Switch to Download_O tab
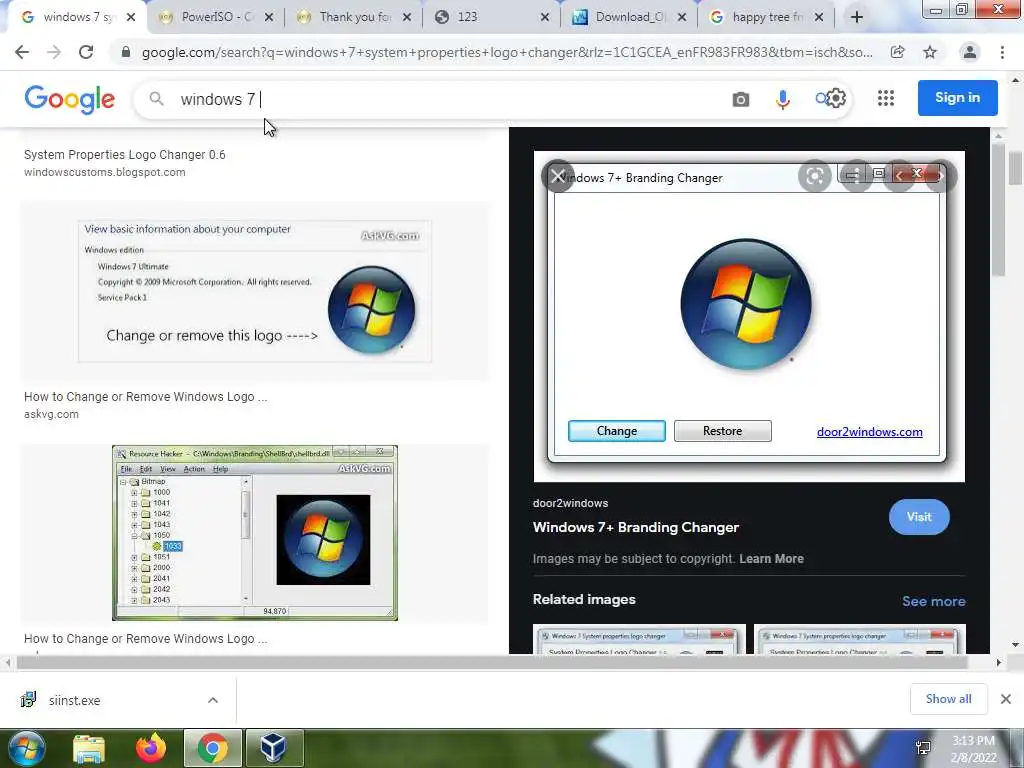 point(630,18)
